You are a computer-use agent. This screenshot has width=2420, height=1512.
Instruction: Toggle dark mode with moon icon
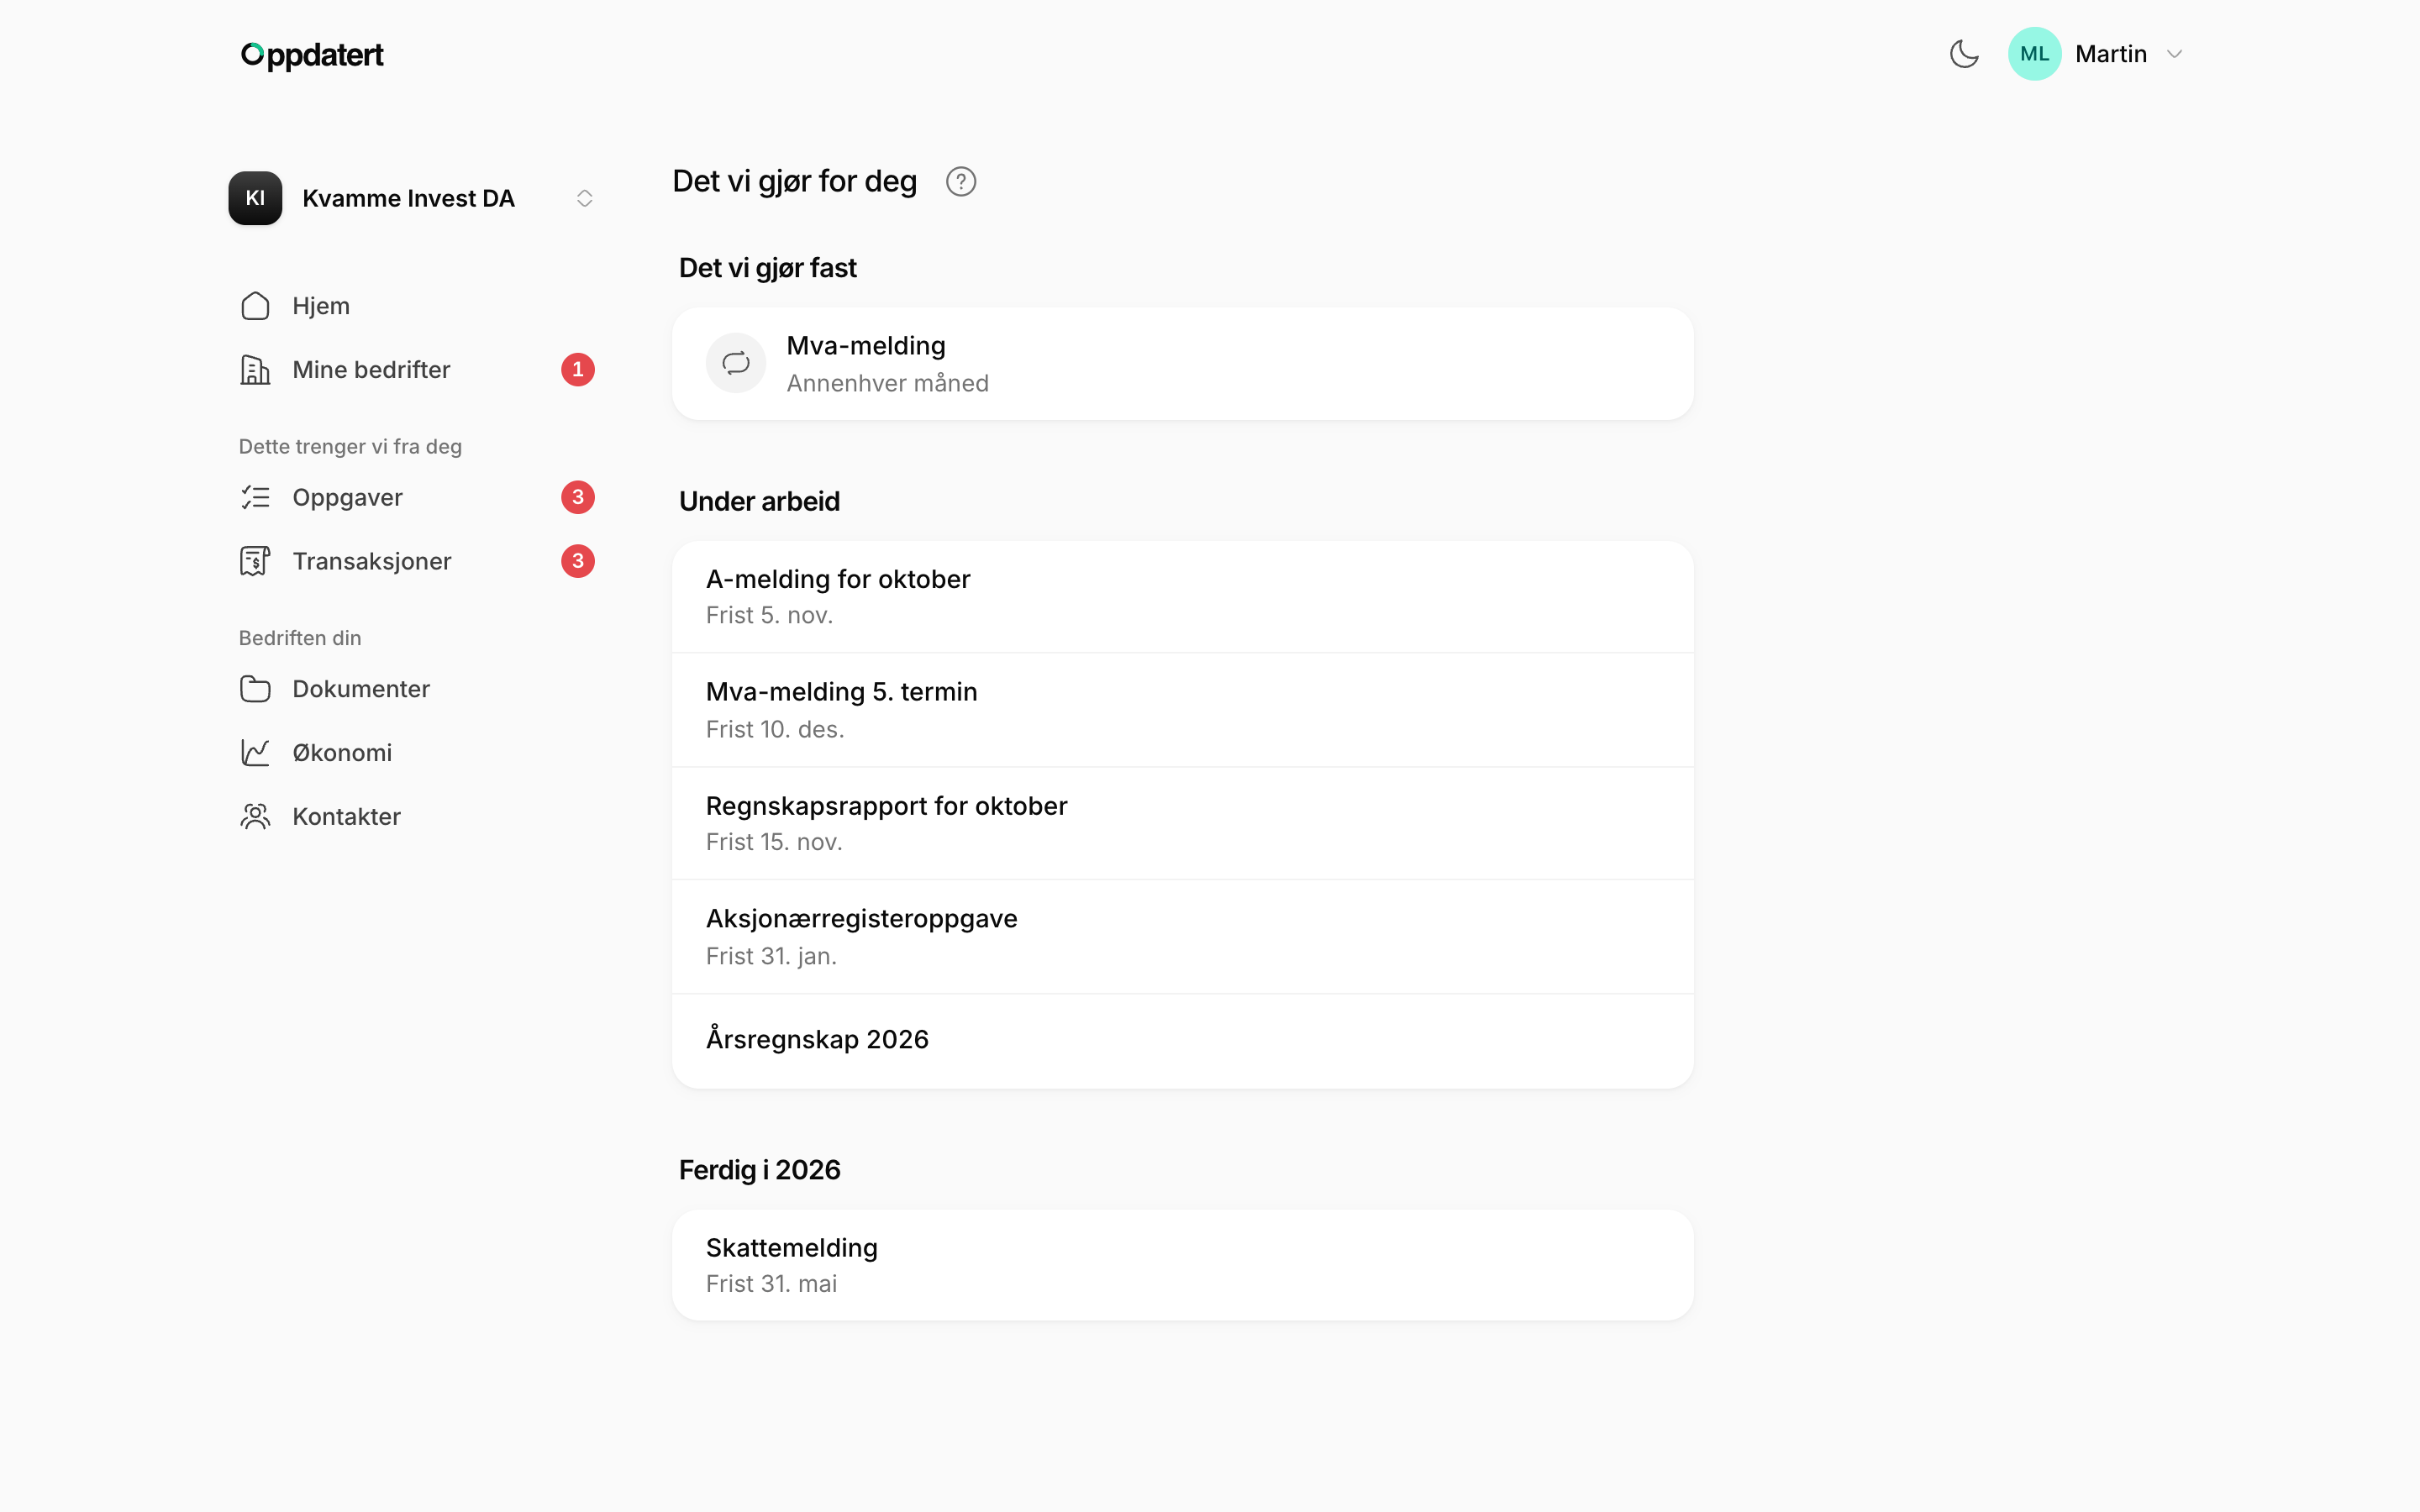tap(1964, 54)
